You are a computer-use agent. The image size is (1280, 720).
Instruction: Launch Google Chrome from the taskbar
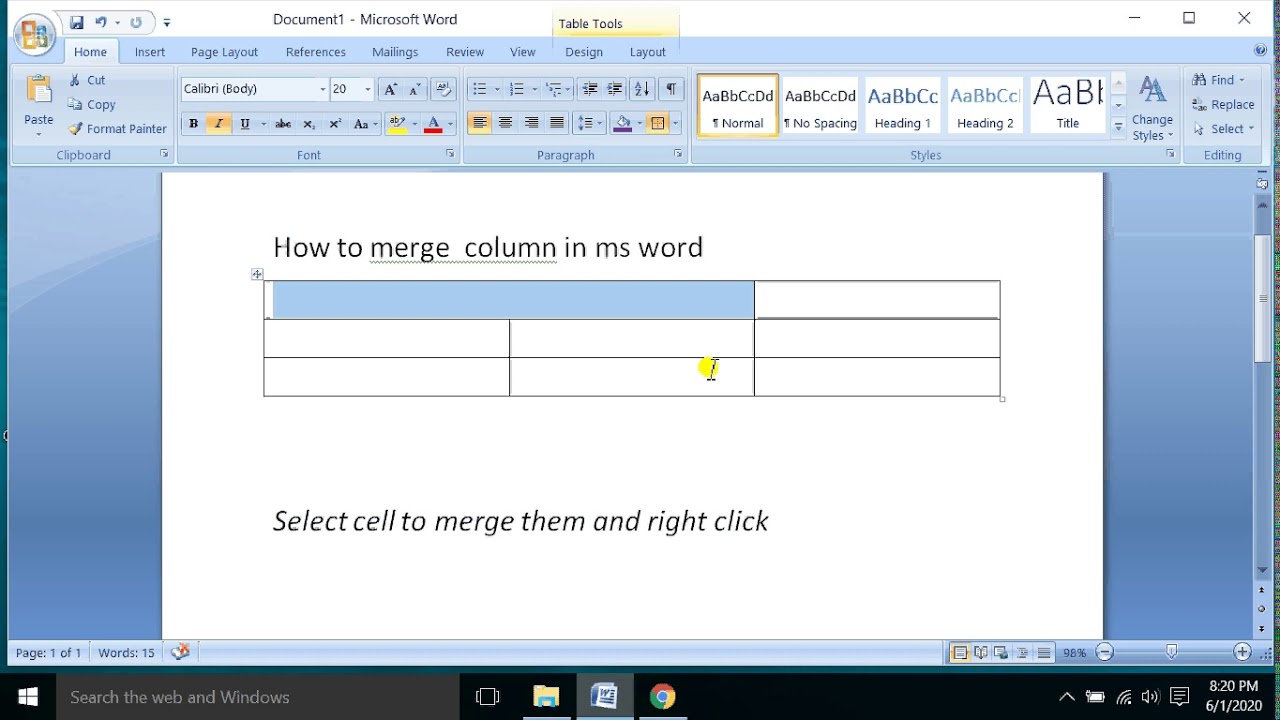(x=662, y=697)
